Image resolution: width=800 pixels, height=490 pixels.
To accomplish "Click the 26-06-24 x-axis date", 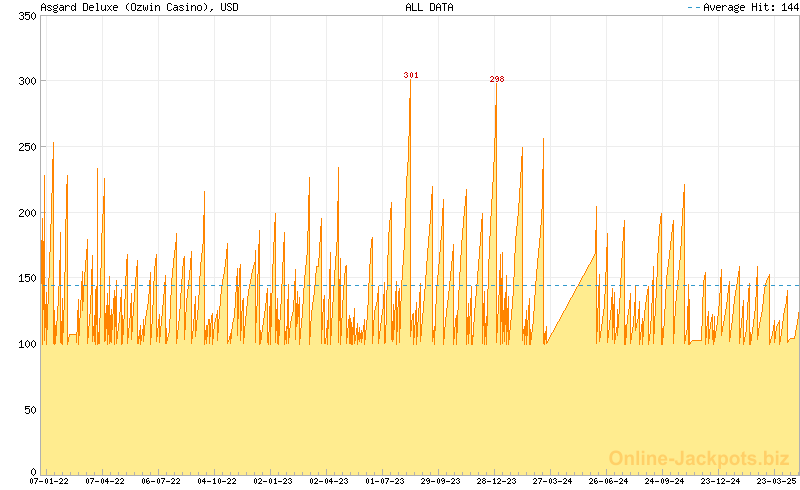I will tap(608, 481).
